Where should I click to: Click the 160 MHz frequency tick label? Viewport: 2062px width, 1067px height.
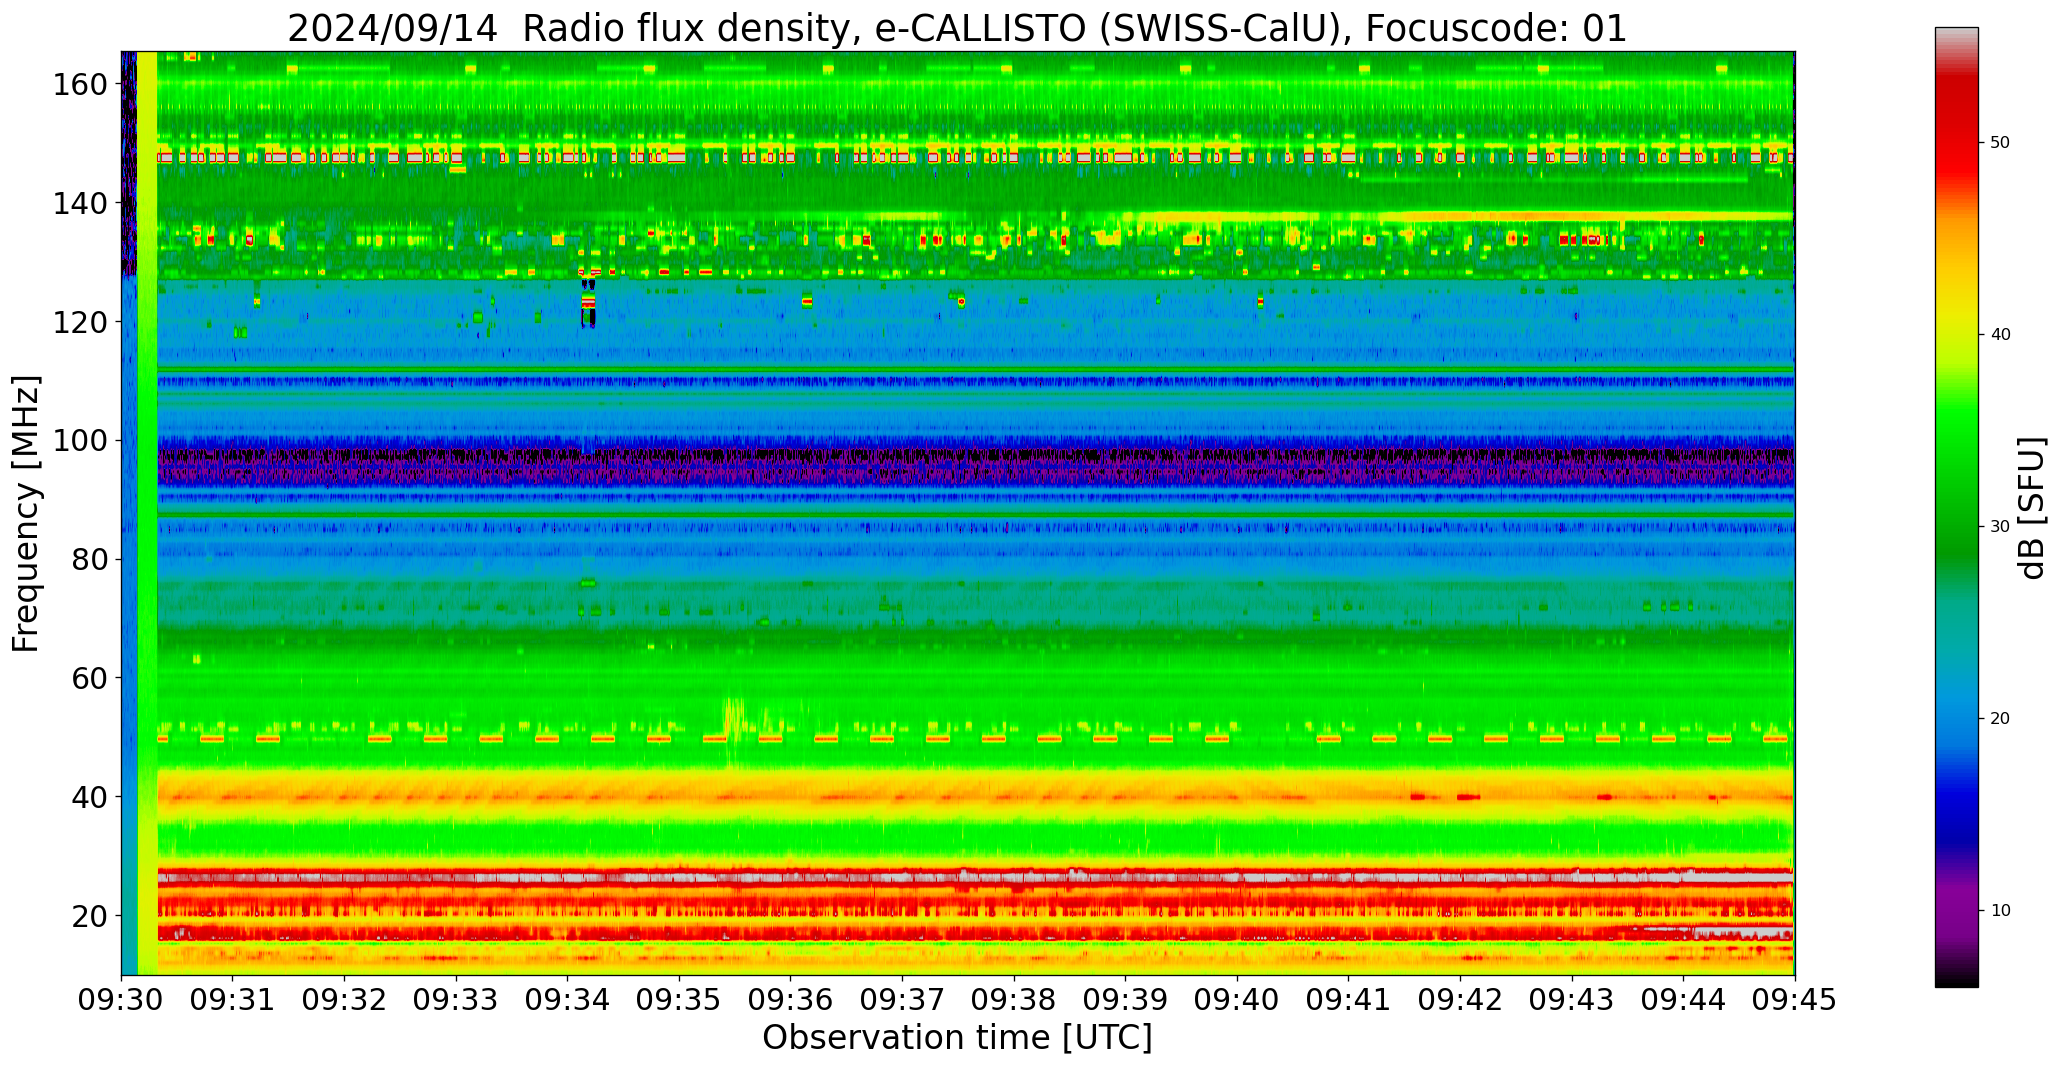pos(80,84)
